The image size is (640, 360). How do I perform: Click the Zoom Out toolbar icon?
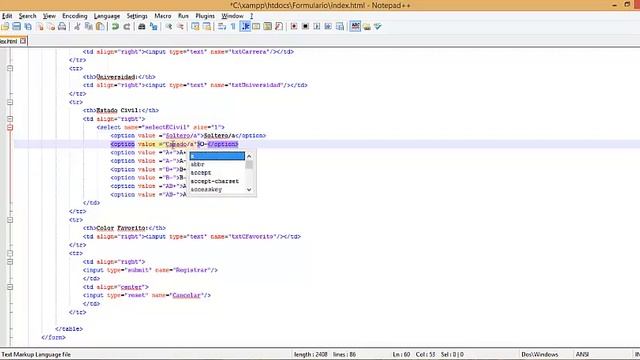[x=180, y=27]
